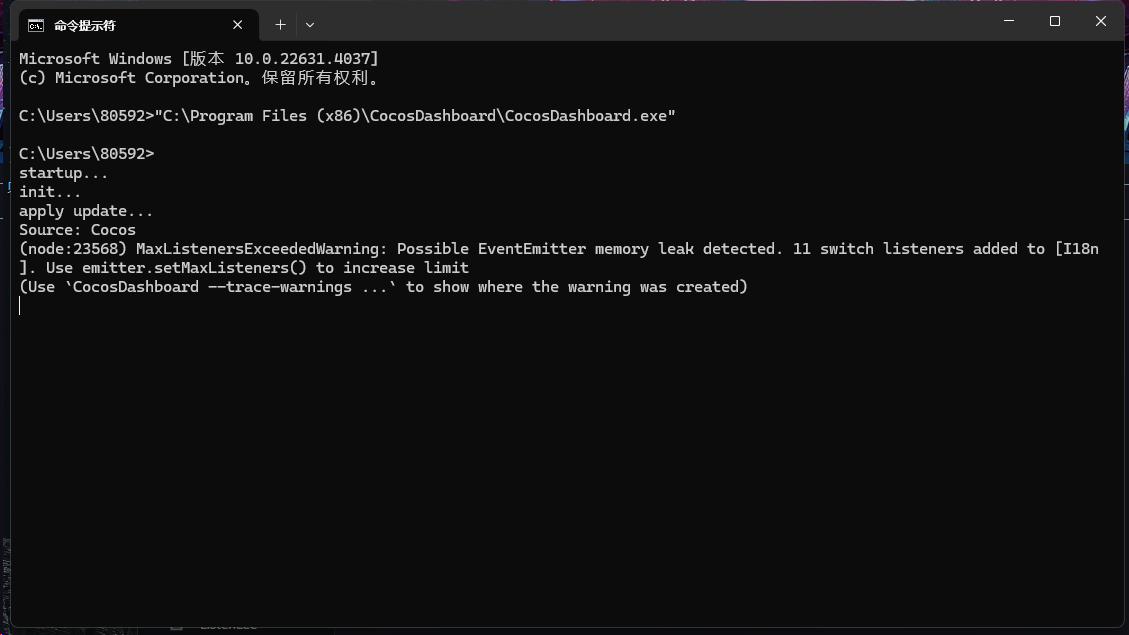Click the "Source: Cocos" output line
The width and height of the screenshot is (1129, 635).
coord(77,230)
